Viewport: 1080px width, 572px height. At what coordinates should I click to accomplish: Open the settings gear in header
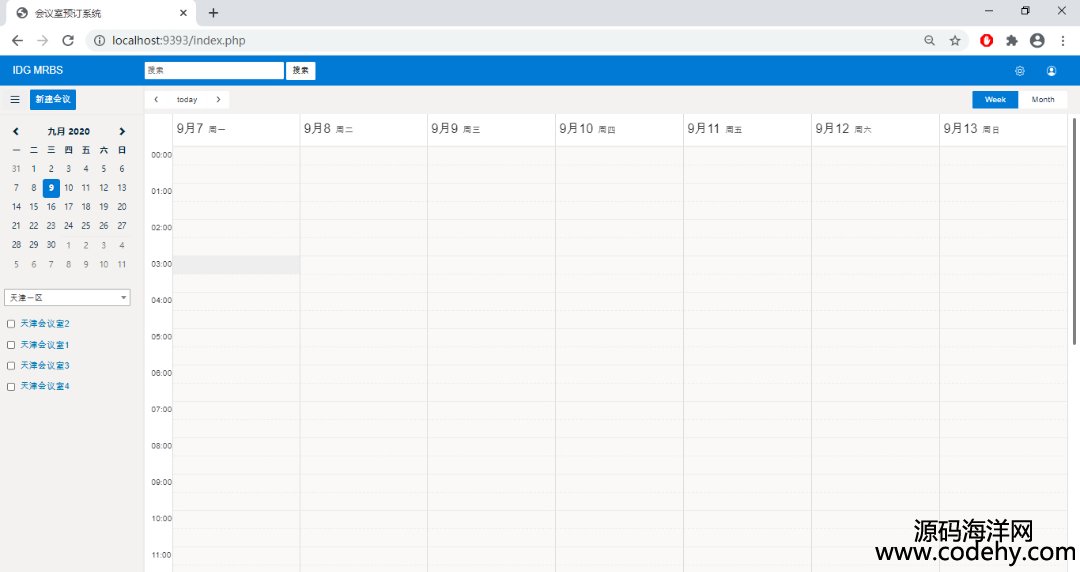1020,71
